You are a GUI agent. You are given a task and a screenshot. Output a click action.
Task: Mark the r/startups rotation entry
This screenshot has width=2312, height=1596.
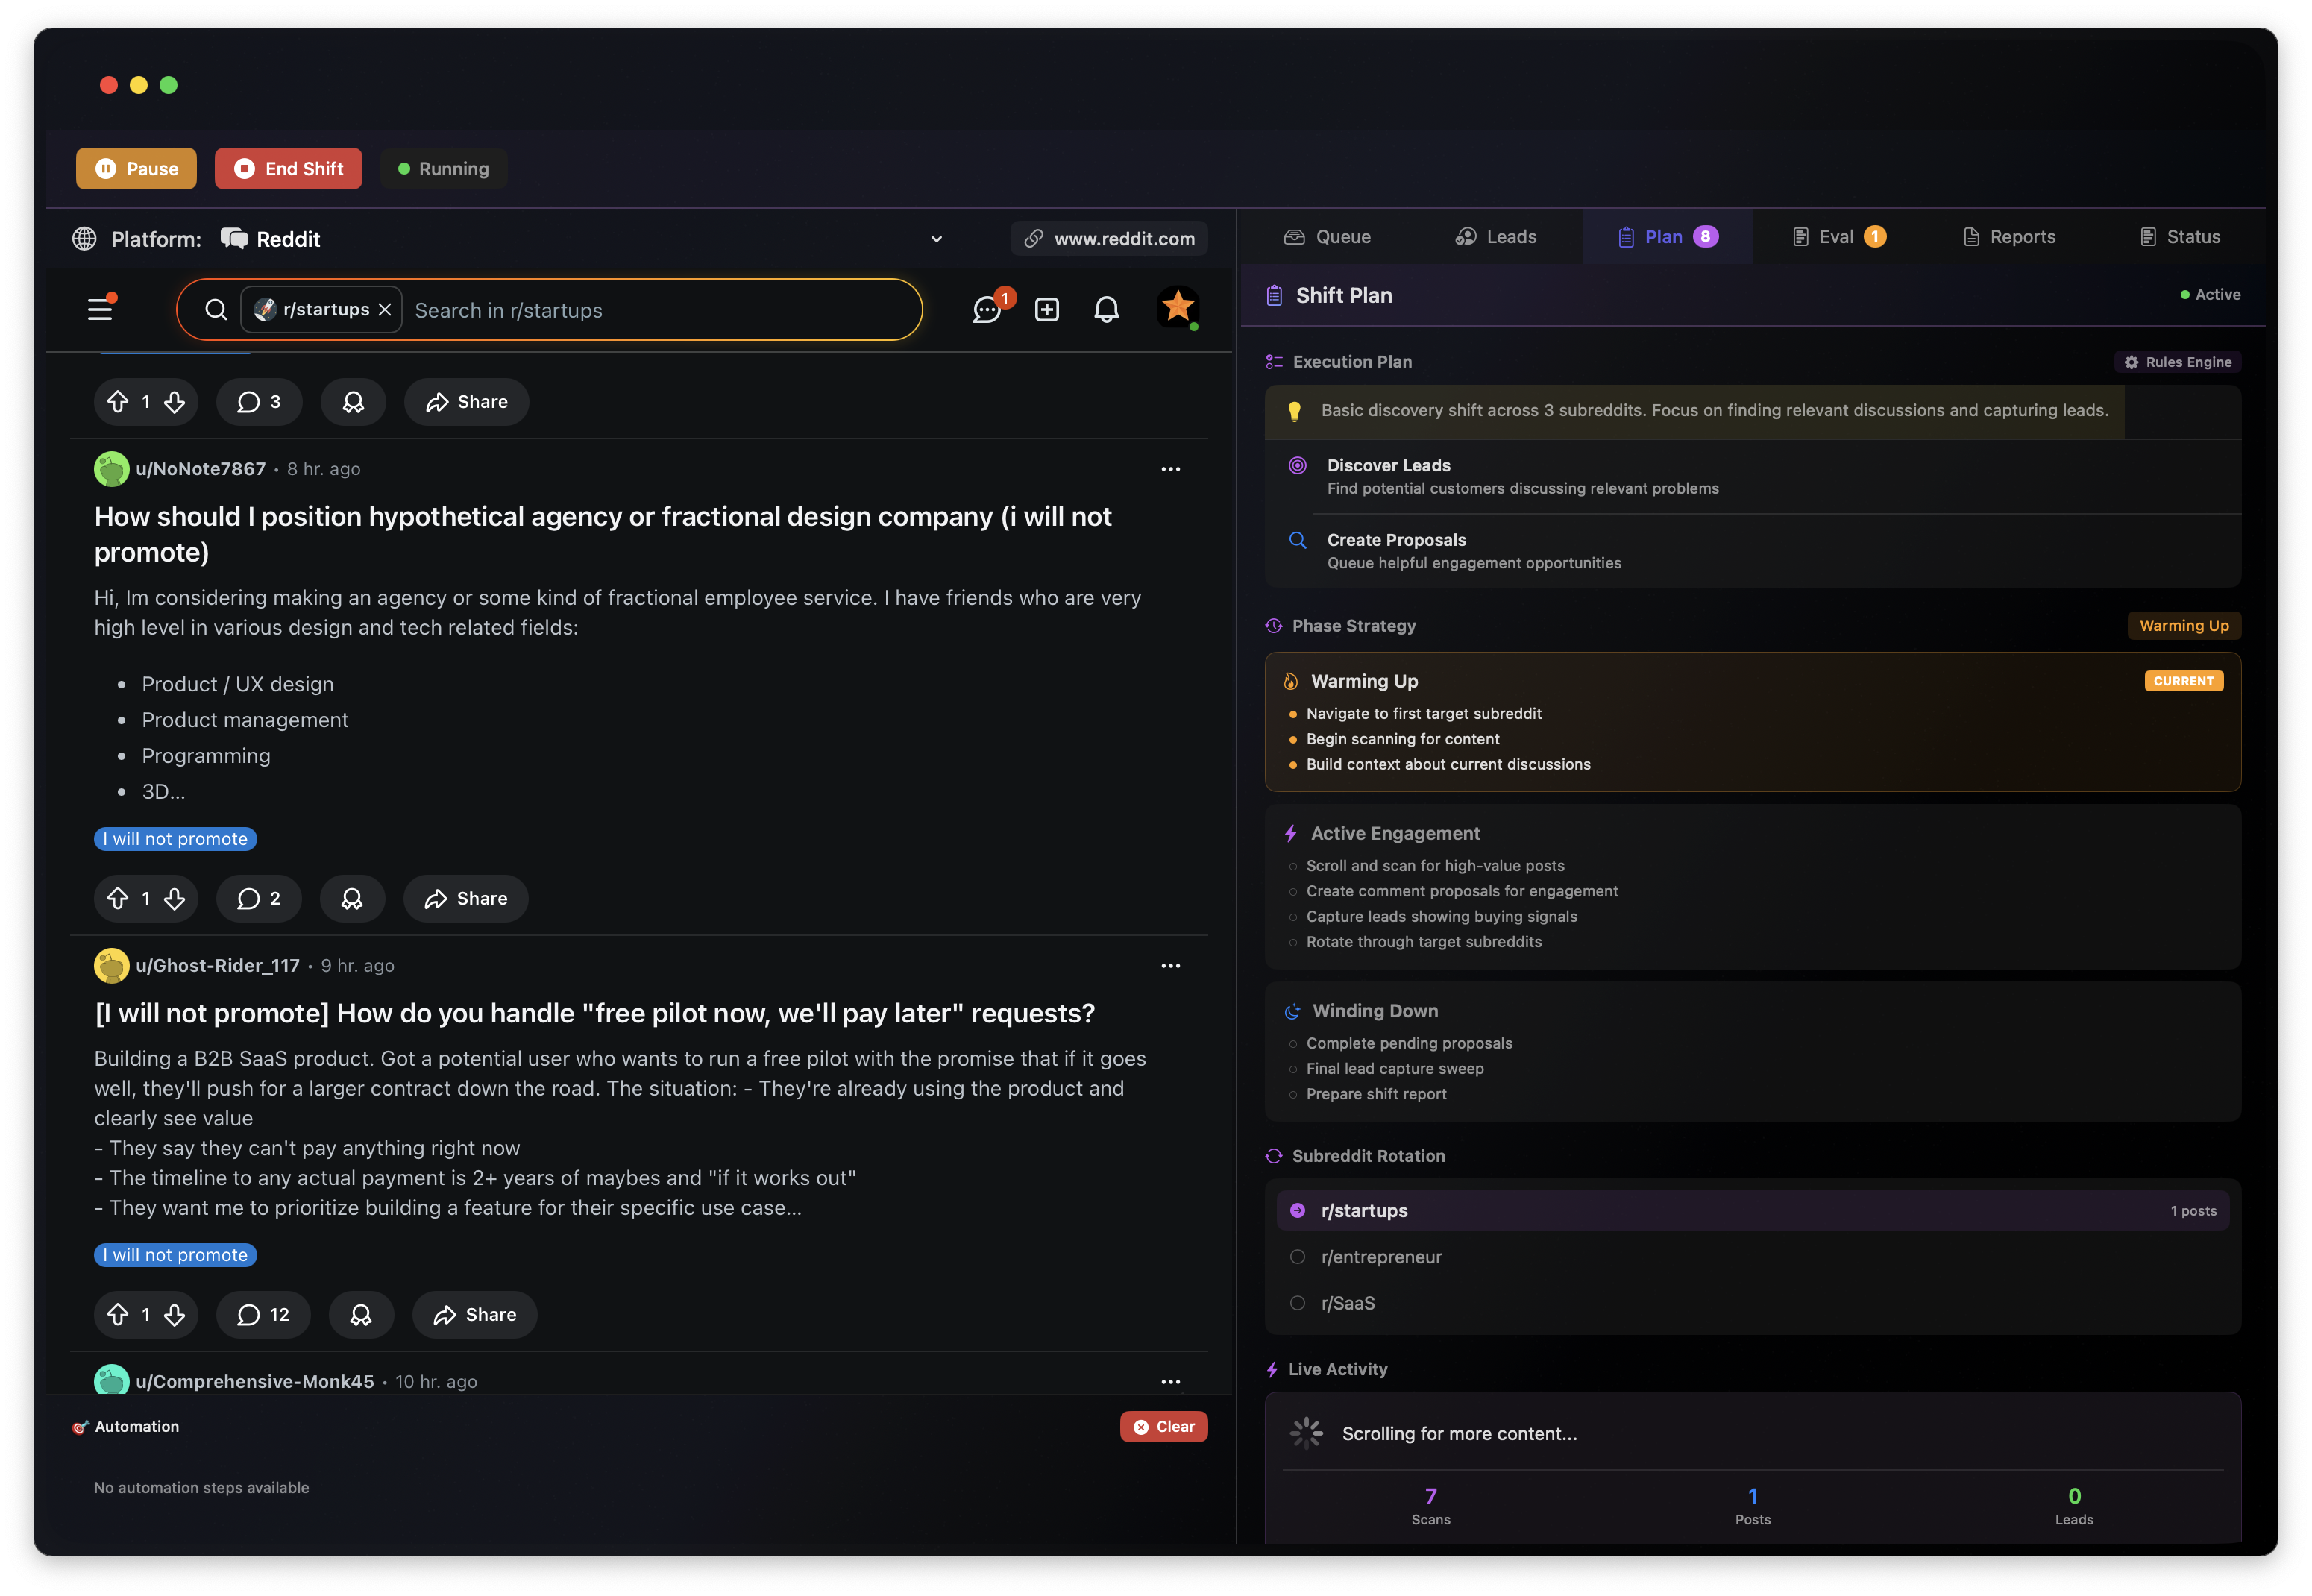pos(1297,1210)
